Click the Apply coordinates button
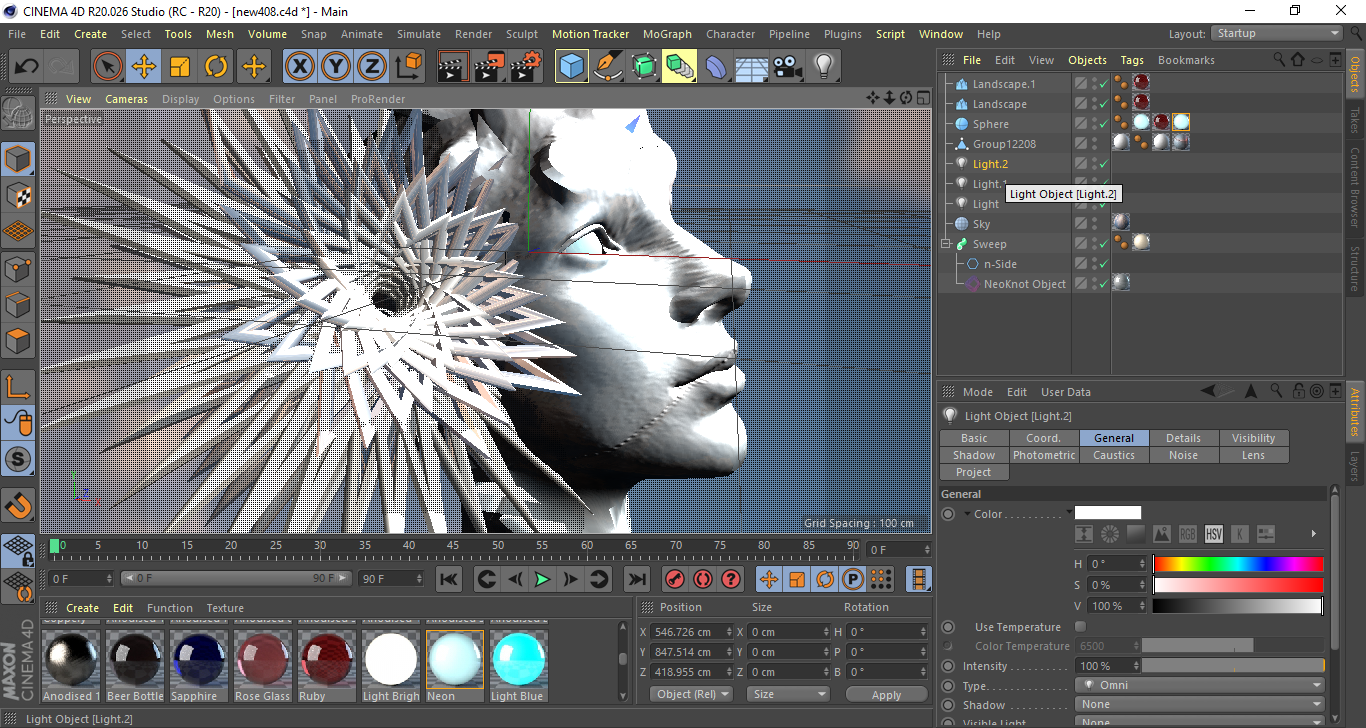1366x728 pixels. click(x=886, y=694)
